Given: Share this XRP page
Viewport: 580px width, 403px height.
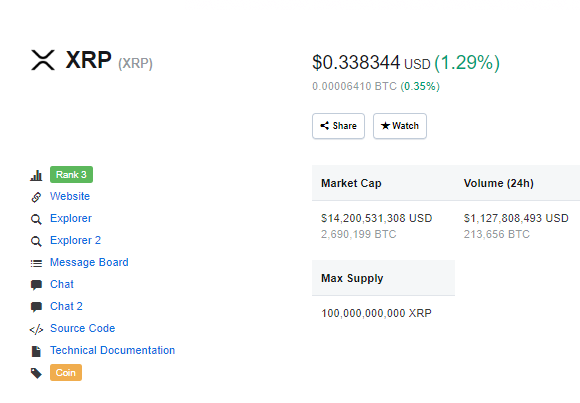Looking at the screenshot, I should point(338,126).
